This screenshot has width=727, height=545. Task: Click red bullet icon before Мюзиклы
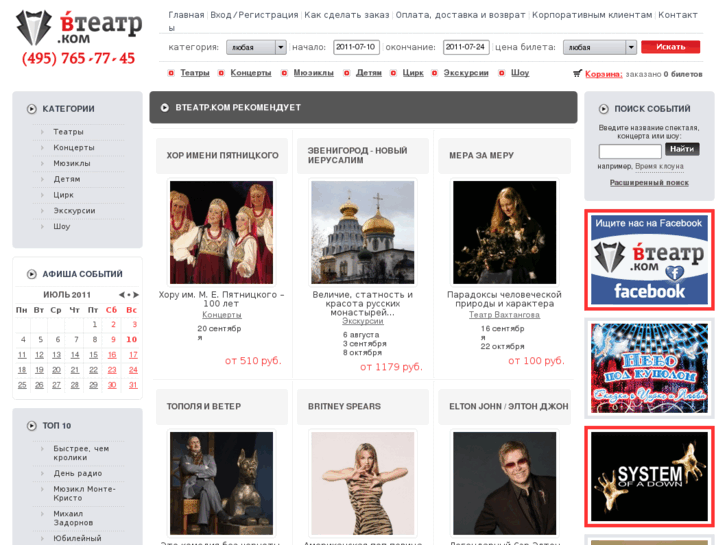(x=284, y=73)
